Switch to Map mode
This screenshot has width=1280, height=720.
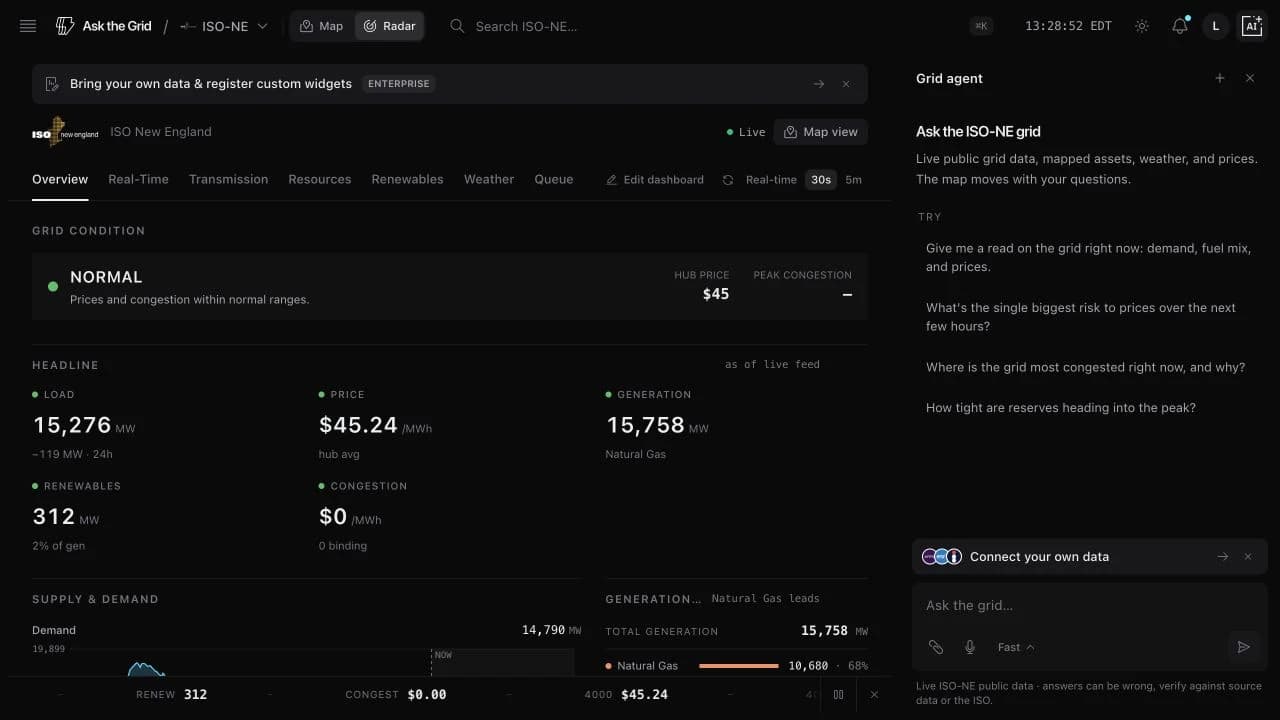click(322, 26)
